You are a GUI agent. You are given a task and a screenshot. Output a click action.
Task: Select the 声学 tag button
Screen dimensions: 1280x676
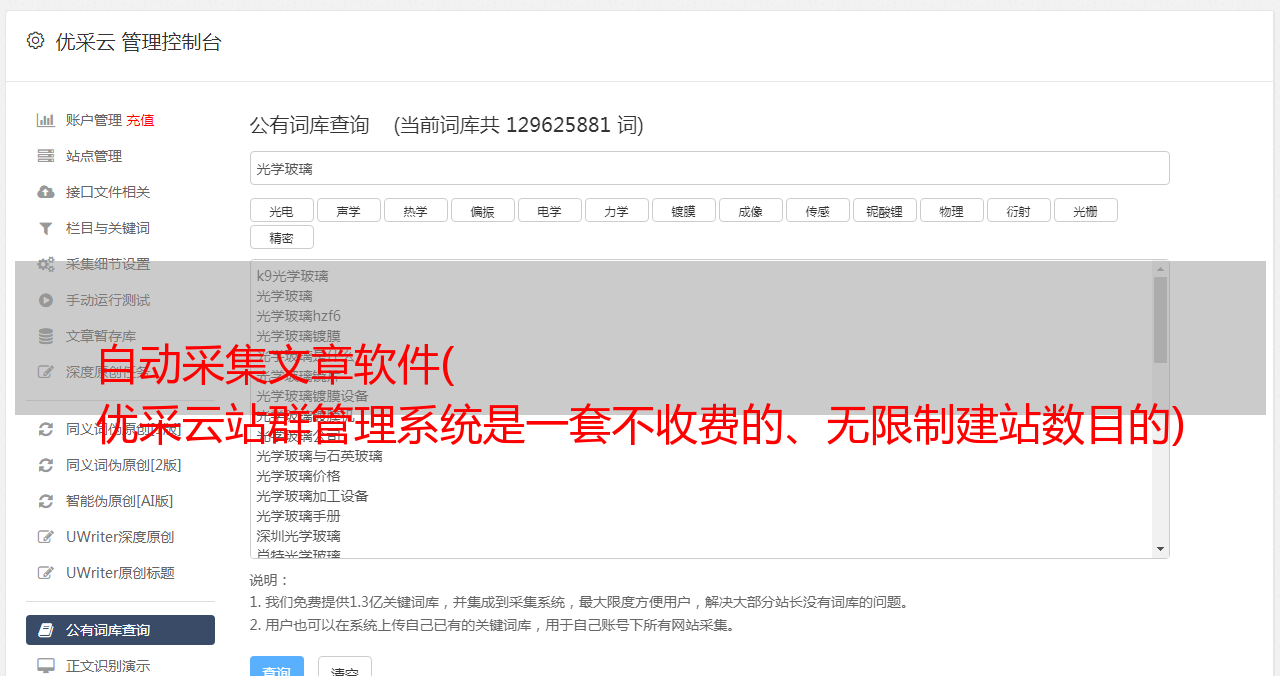point(349,210)
